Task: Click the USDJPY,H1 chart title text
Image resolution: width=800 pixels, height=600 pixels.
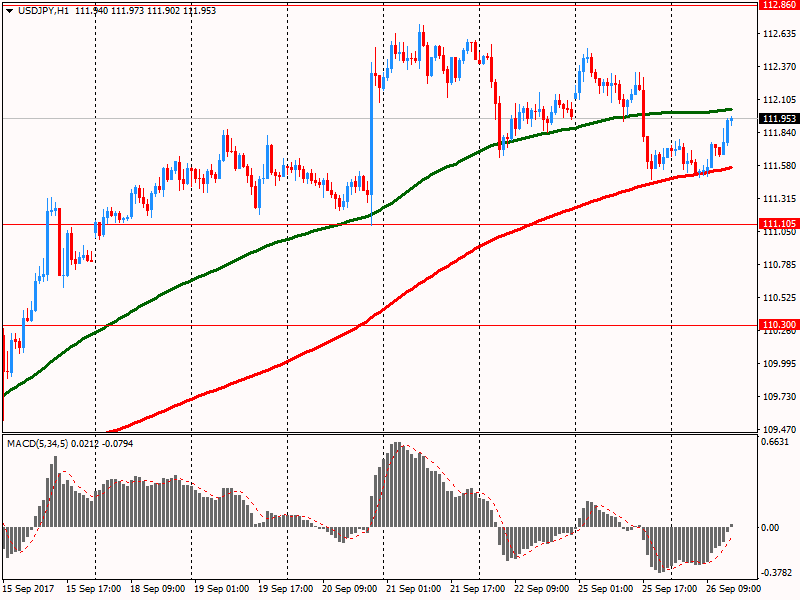Action: pos(43,11)
